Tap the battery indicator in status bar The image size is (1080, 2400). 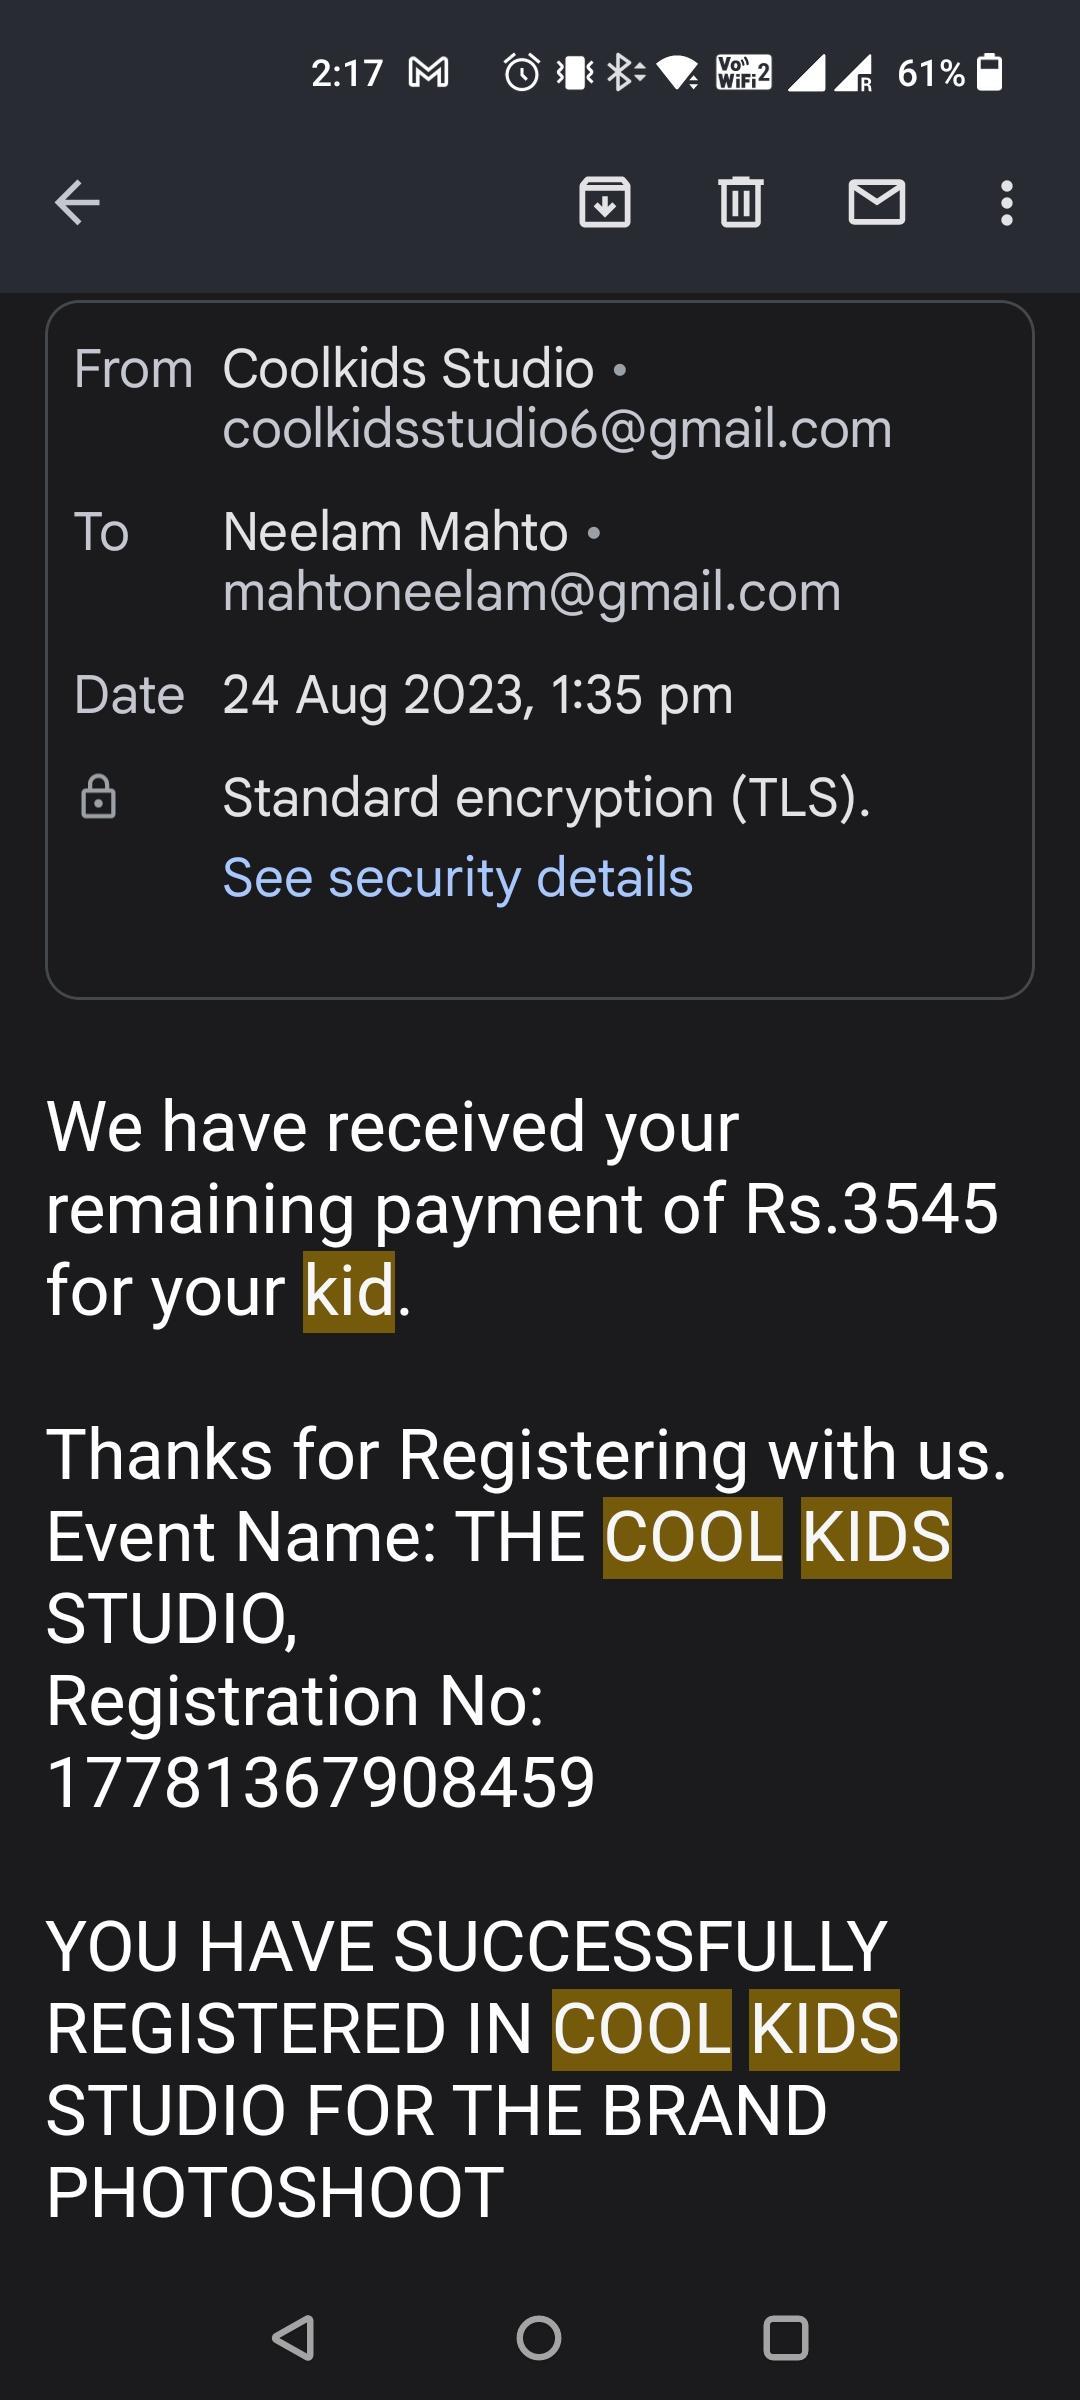[x=989, y=73]
